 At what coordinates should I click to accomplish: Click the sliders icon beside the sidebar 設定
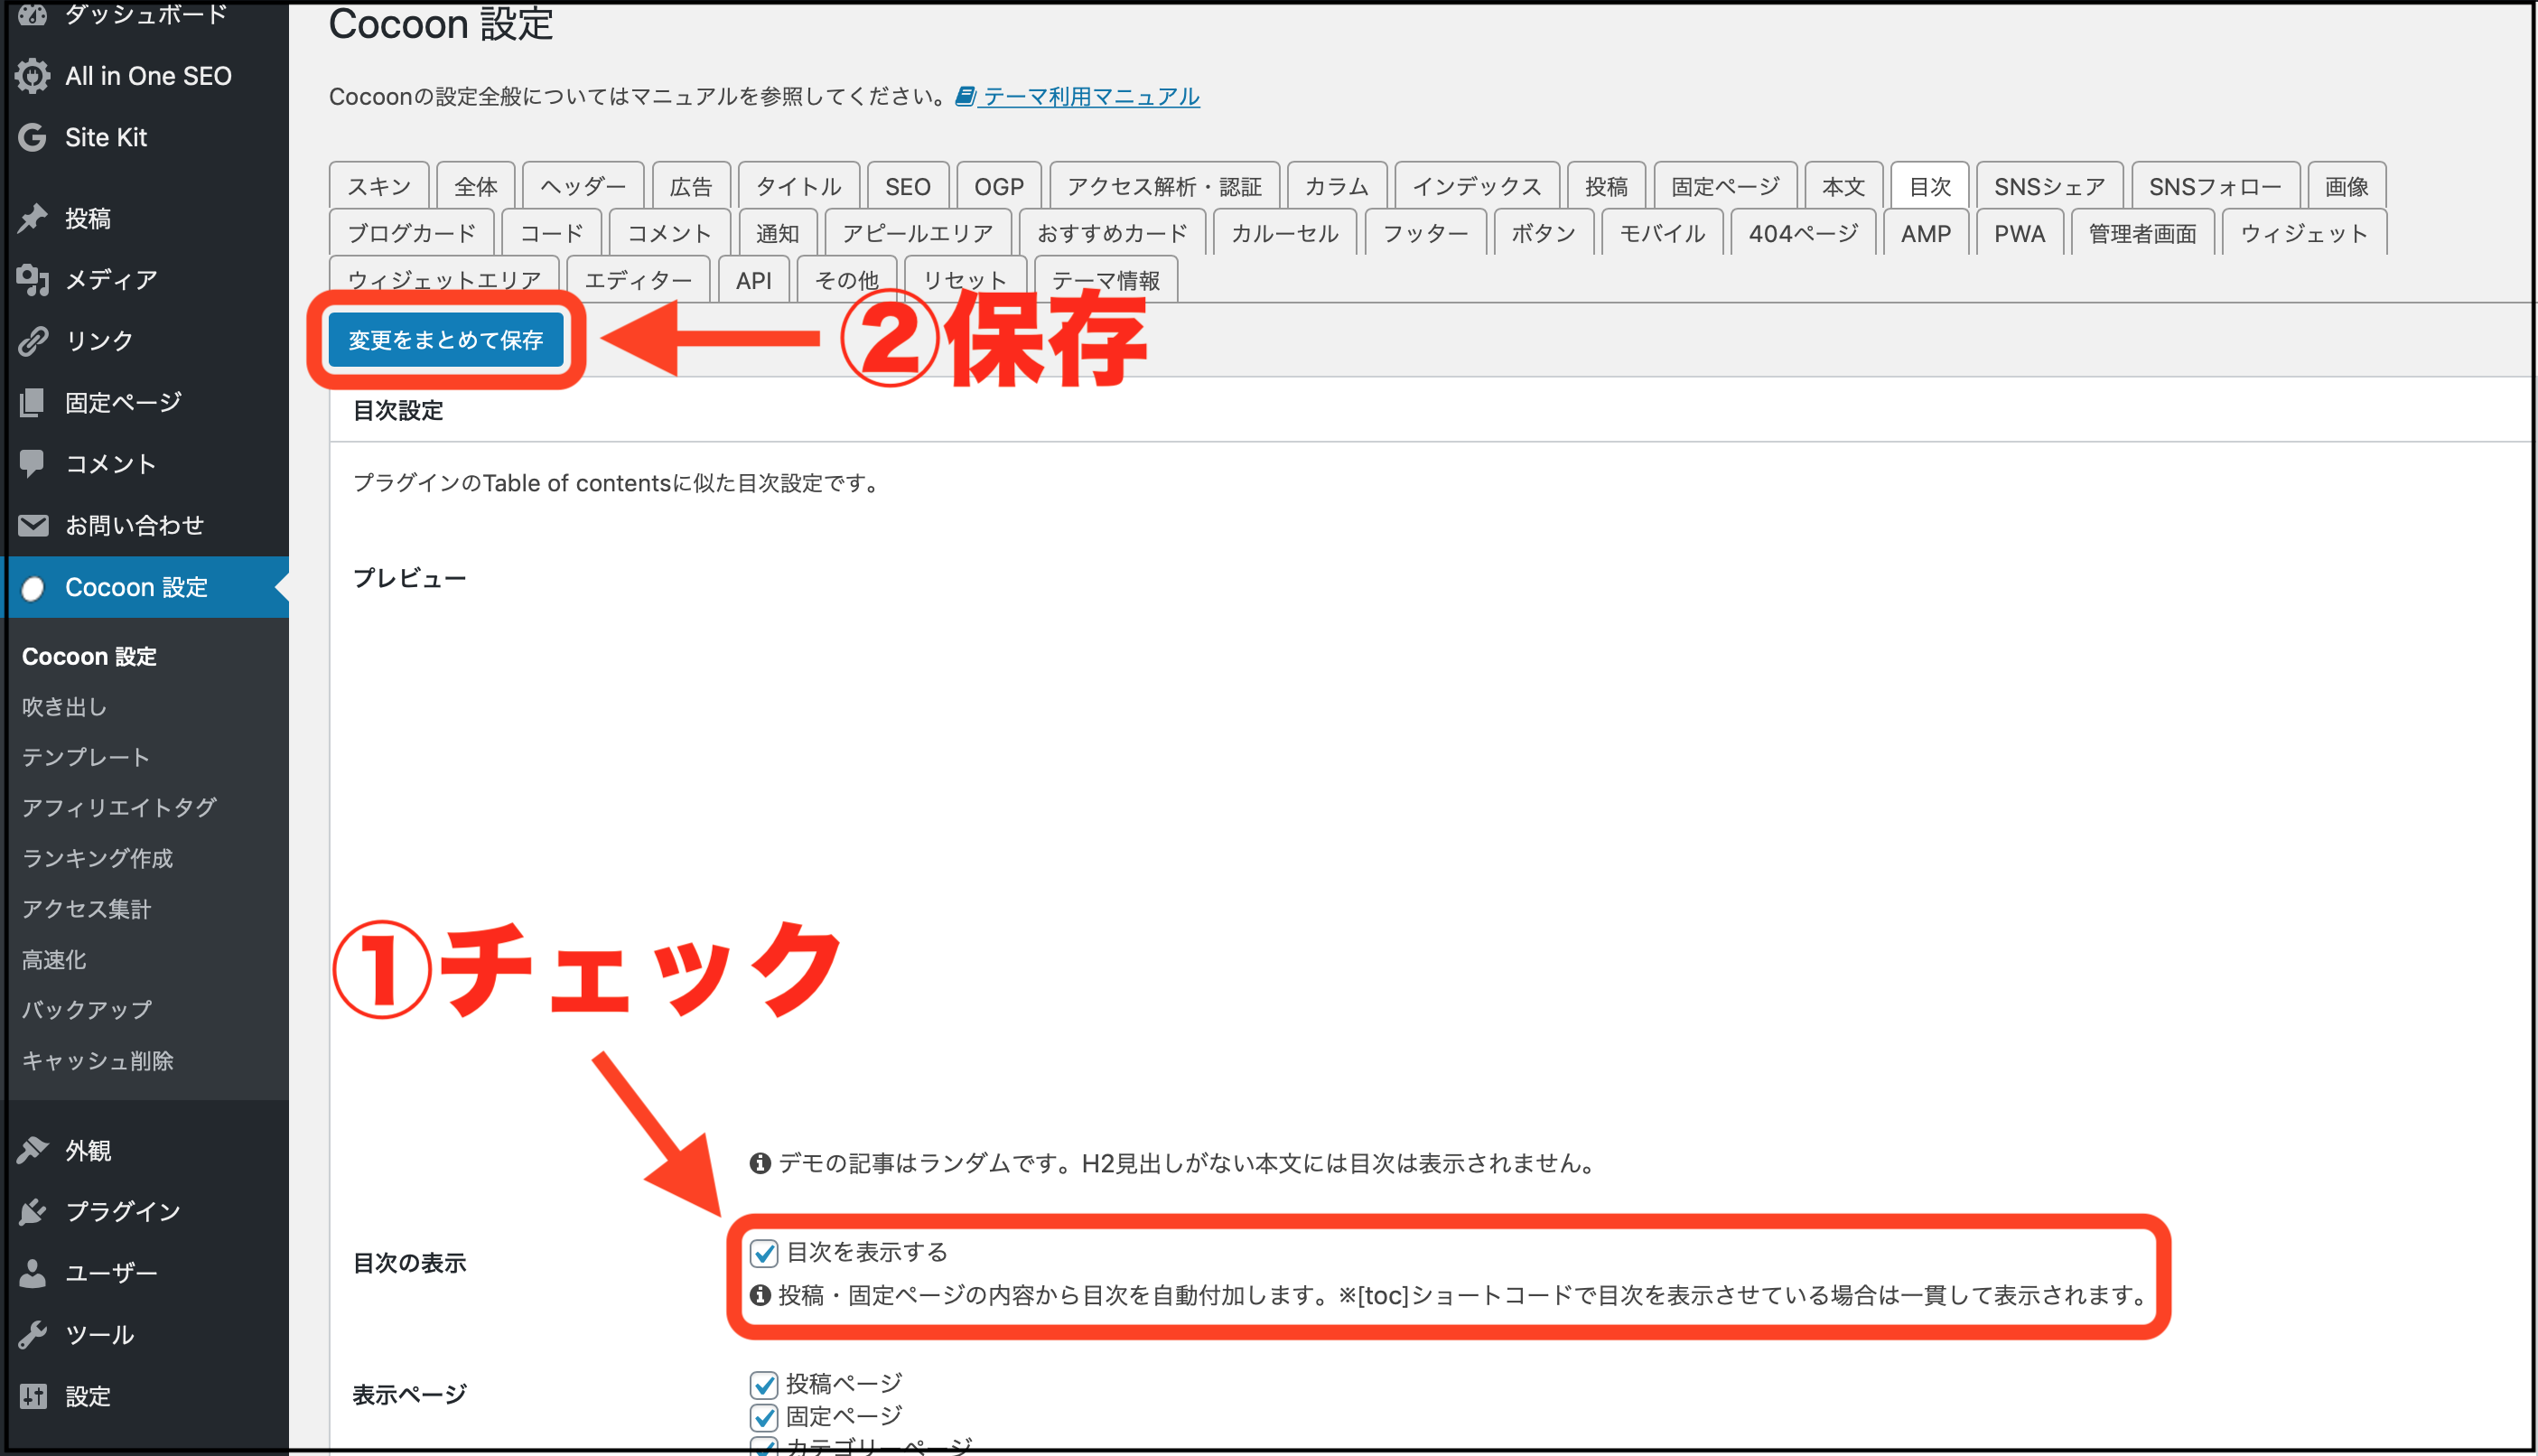coord(33,1396)
